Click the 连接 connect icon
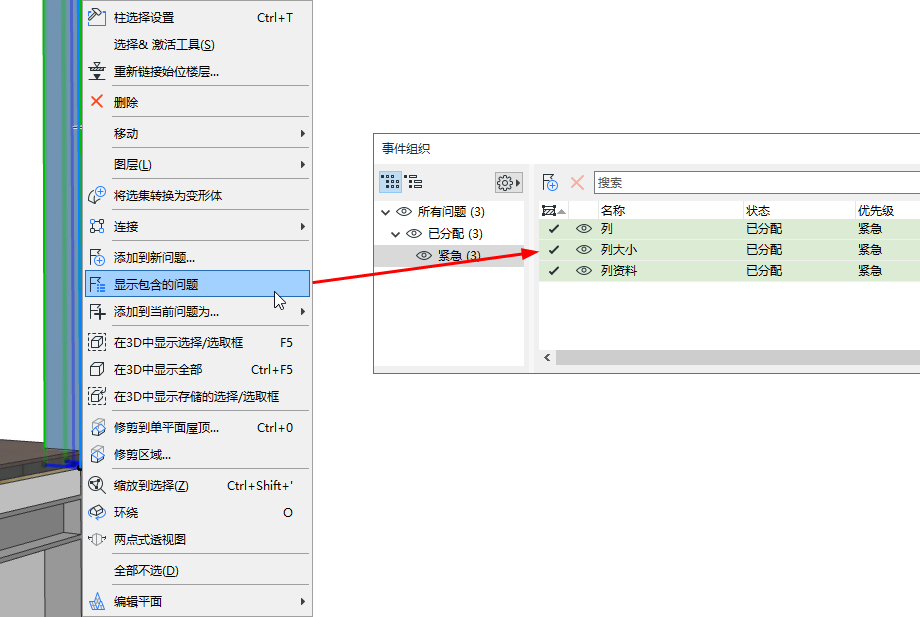The image size is (920, 617). [x=97, y=226]
